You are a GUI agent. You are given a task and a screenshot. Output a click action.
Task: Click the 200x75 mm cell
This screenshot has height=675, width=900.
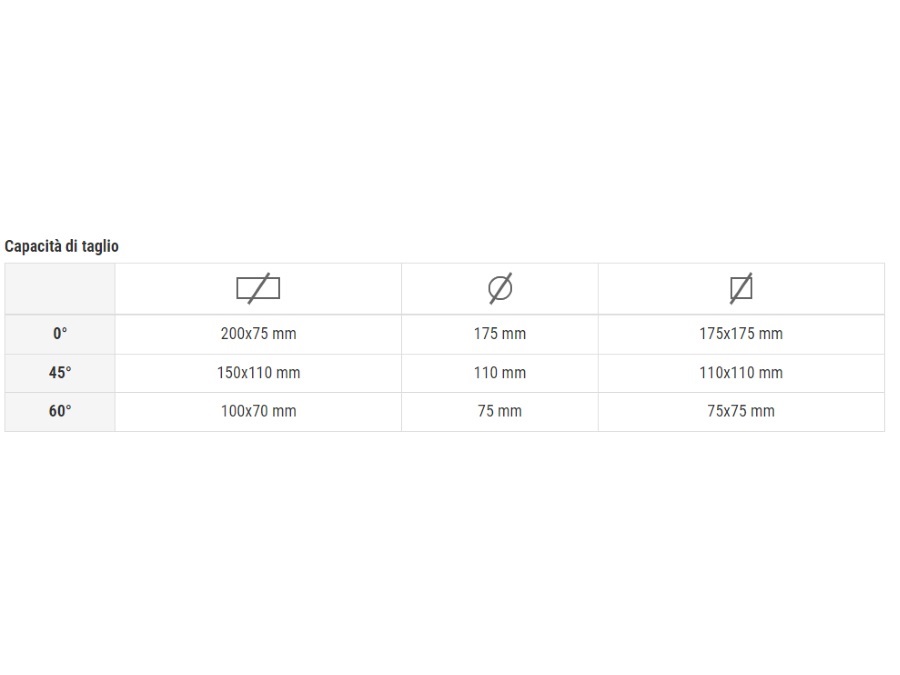[258, 334]
